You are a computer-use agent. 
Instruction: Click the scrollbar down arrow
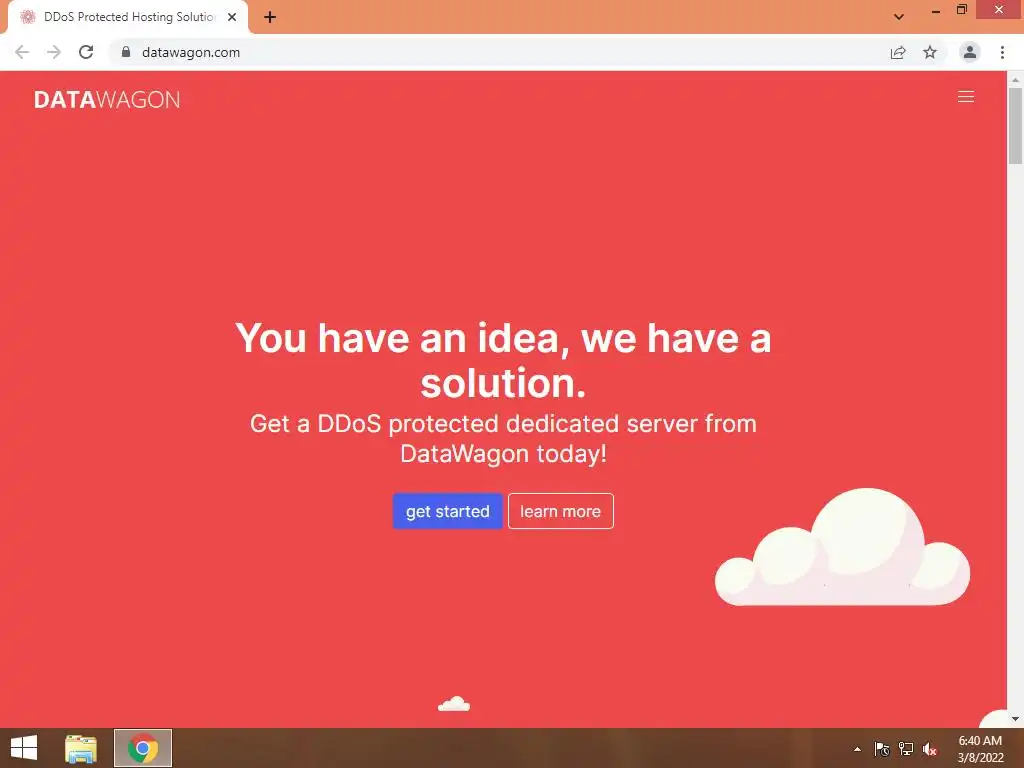1015,719
